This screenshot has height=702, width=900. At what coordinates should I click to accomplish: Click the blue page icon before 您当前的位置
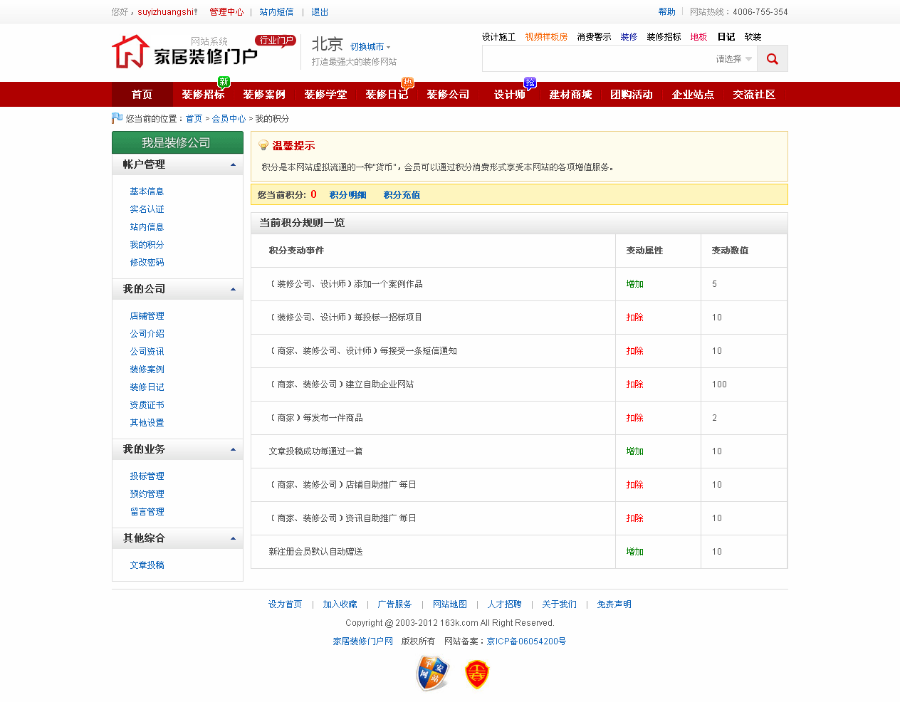119,118
